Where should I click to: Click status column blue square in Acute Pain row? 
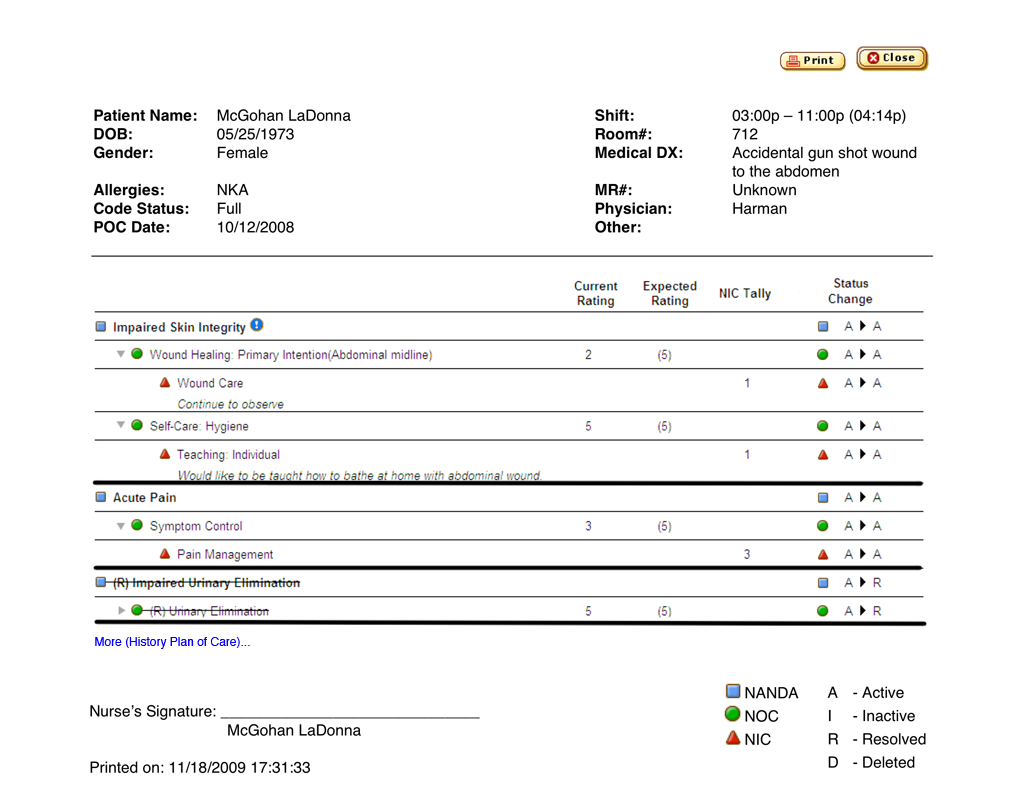823,498
